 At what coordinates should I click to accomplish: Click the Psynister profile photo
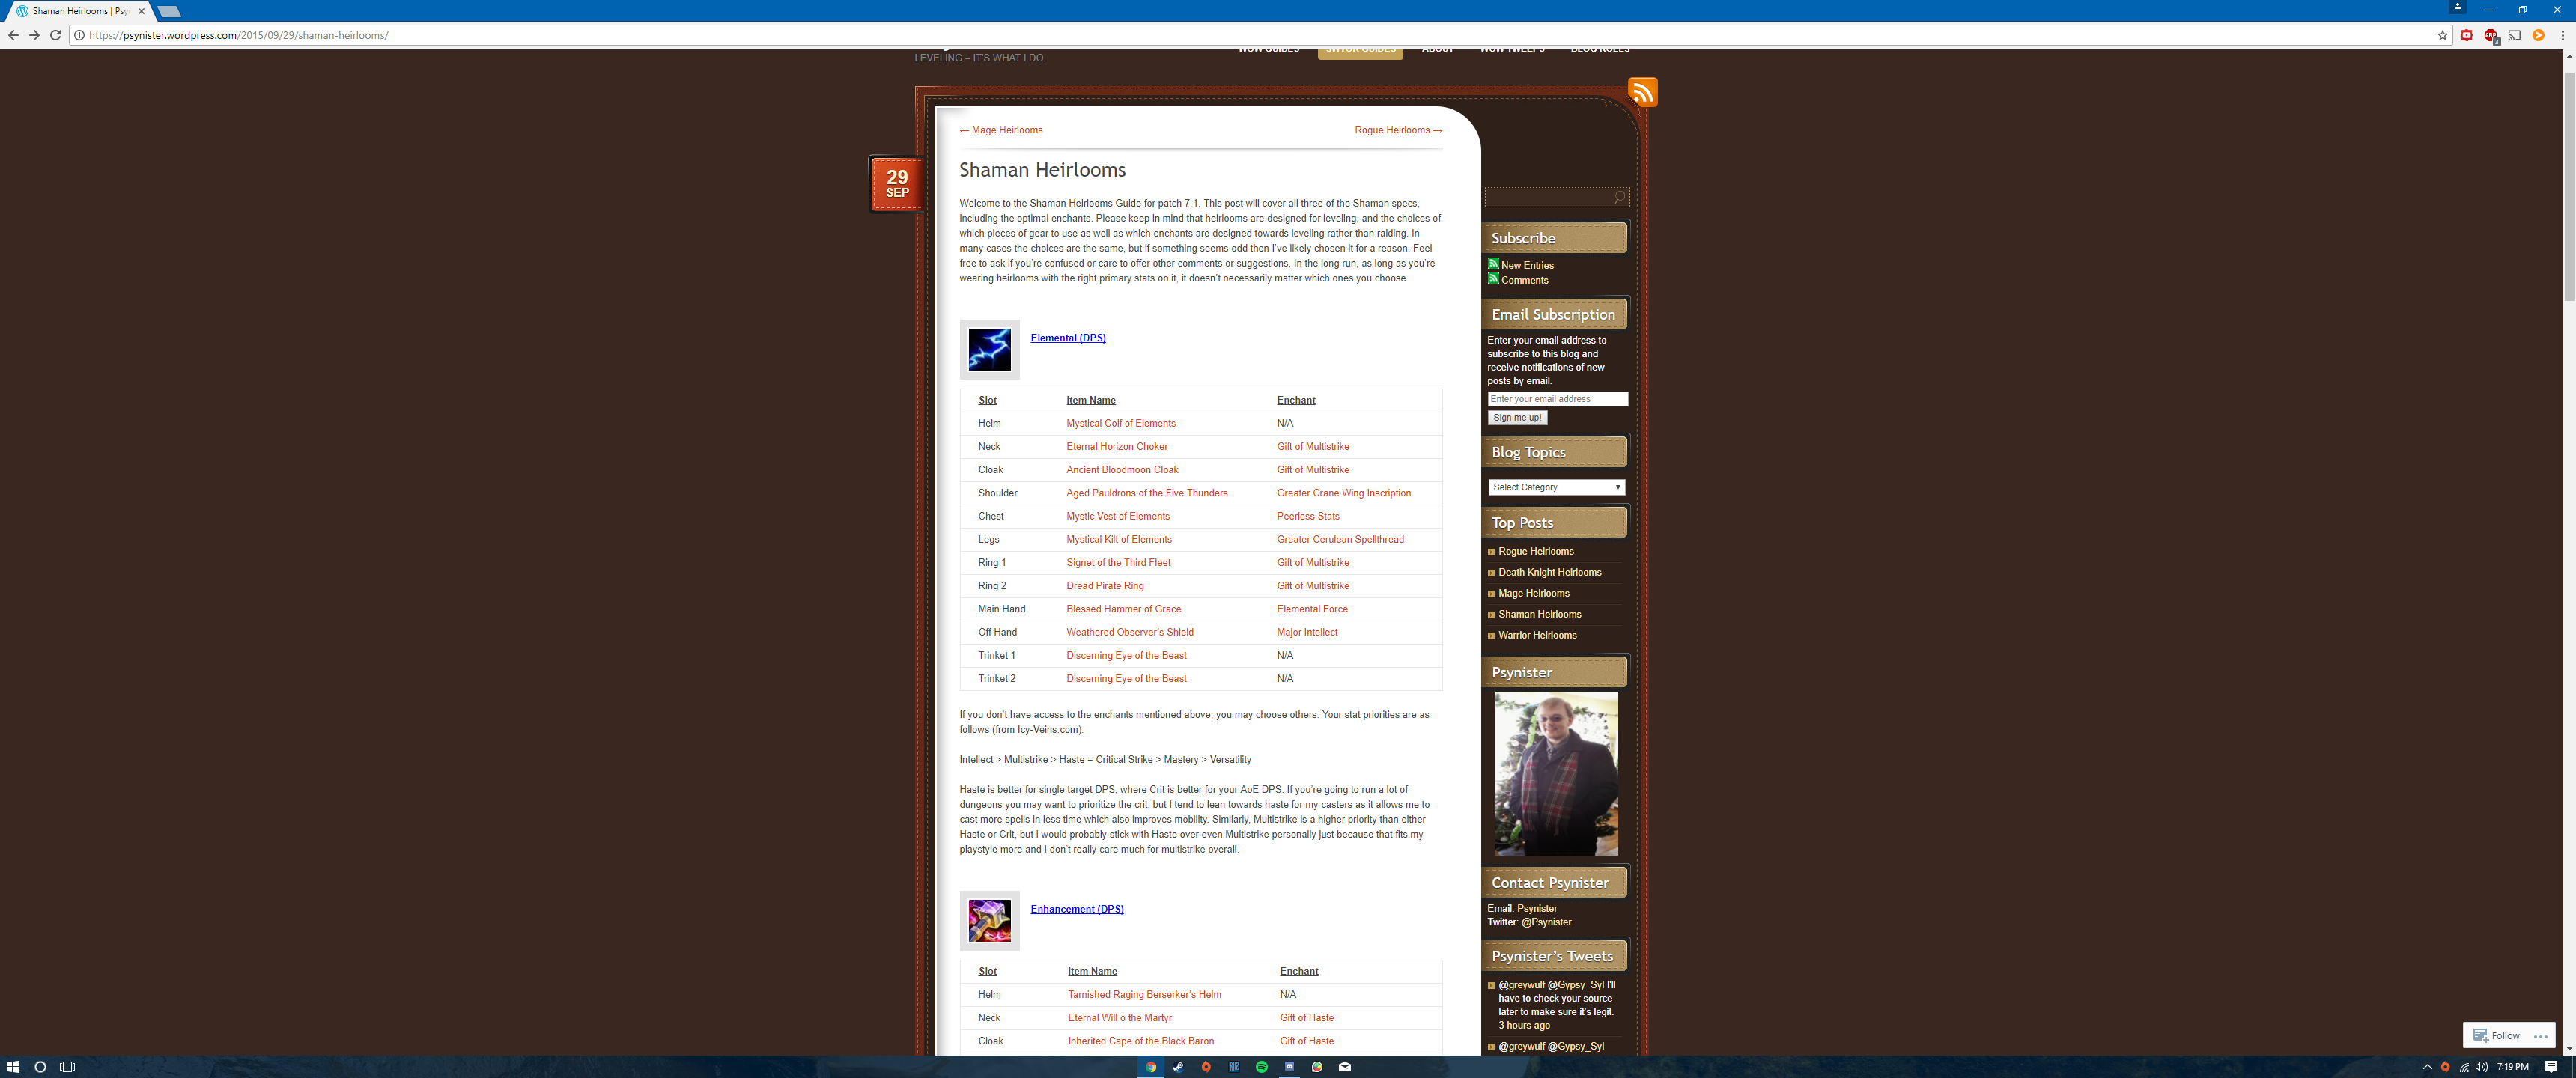tap(1556, 774)
